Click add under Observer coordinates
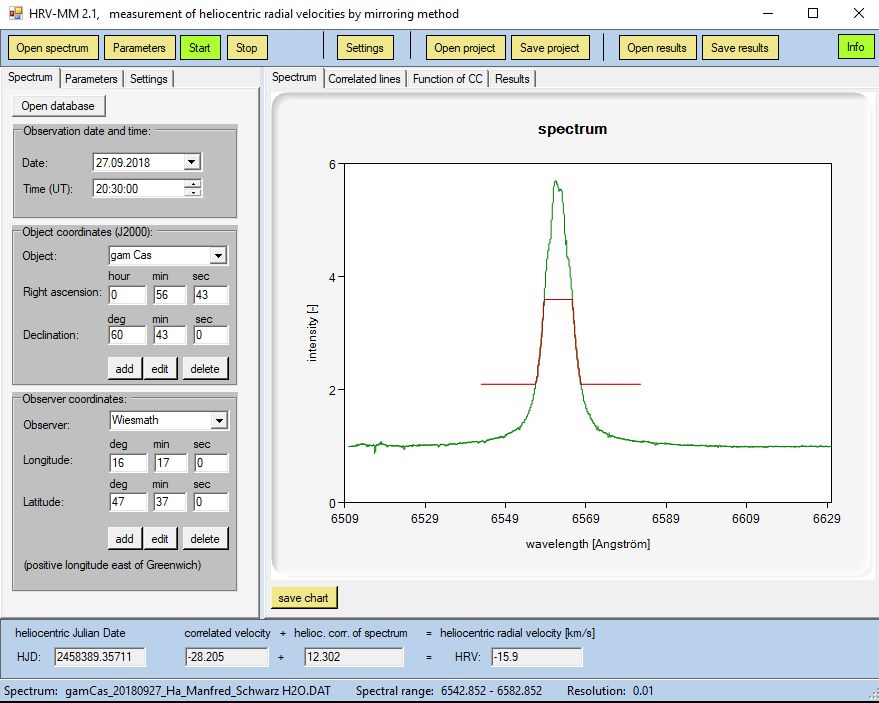Viewport: 879px width, 703px height. pyautogui.click(x=124, y=538)
